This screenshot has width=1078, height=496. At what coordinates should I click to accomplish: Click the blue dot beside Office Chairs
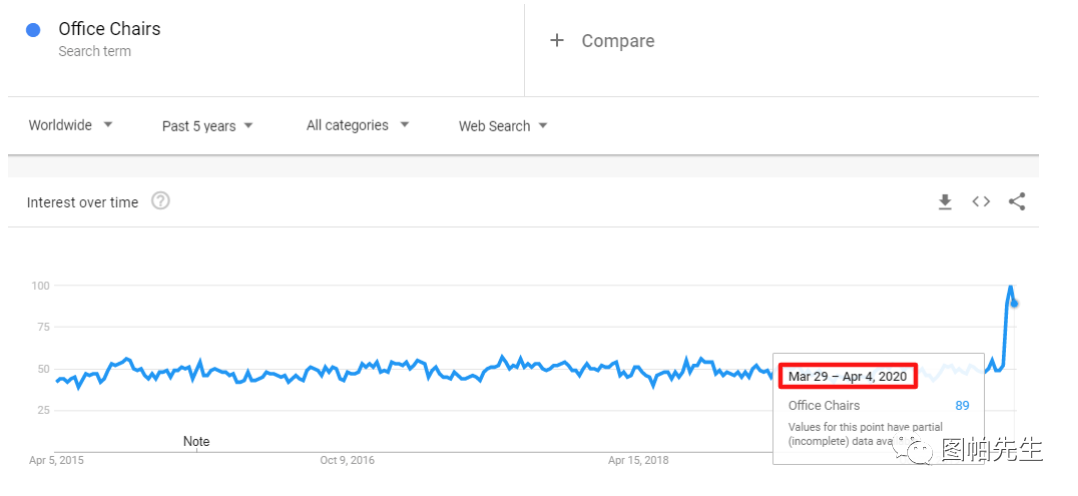coord(33,30)
